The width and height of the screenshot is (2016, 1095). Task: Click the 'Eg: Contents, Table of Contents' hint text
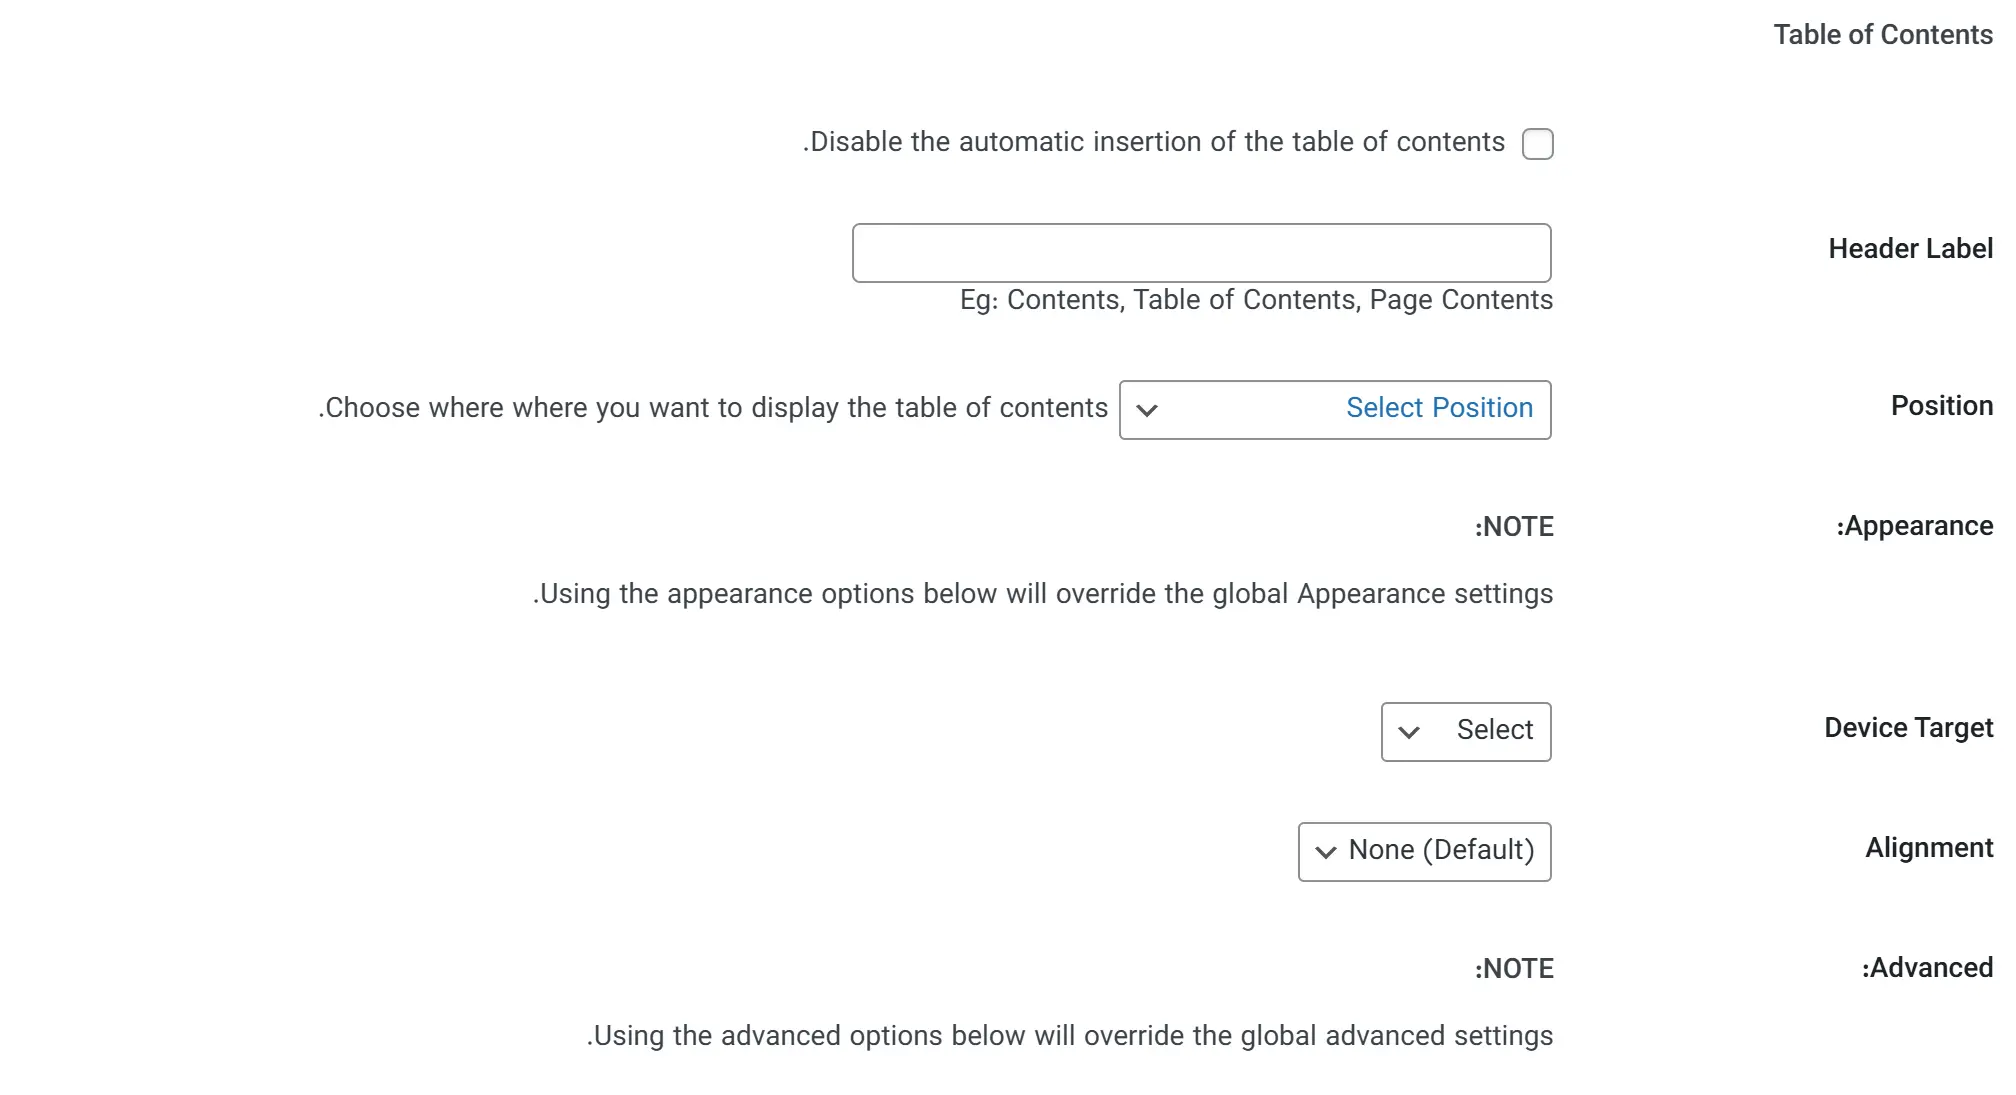point(1256,300)
